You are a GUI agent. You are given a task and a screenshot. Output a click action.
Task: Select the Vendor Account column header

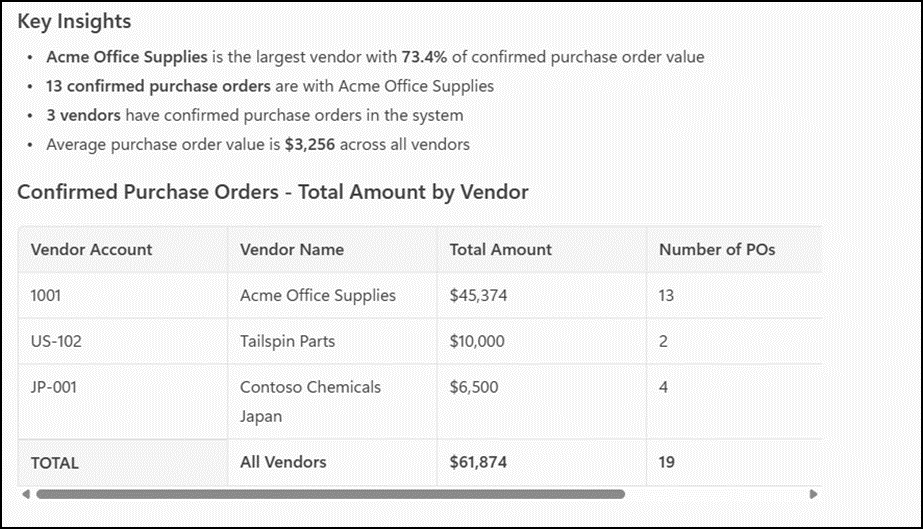(123, 249)
